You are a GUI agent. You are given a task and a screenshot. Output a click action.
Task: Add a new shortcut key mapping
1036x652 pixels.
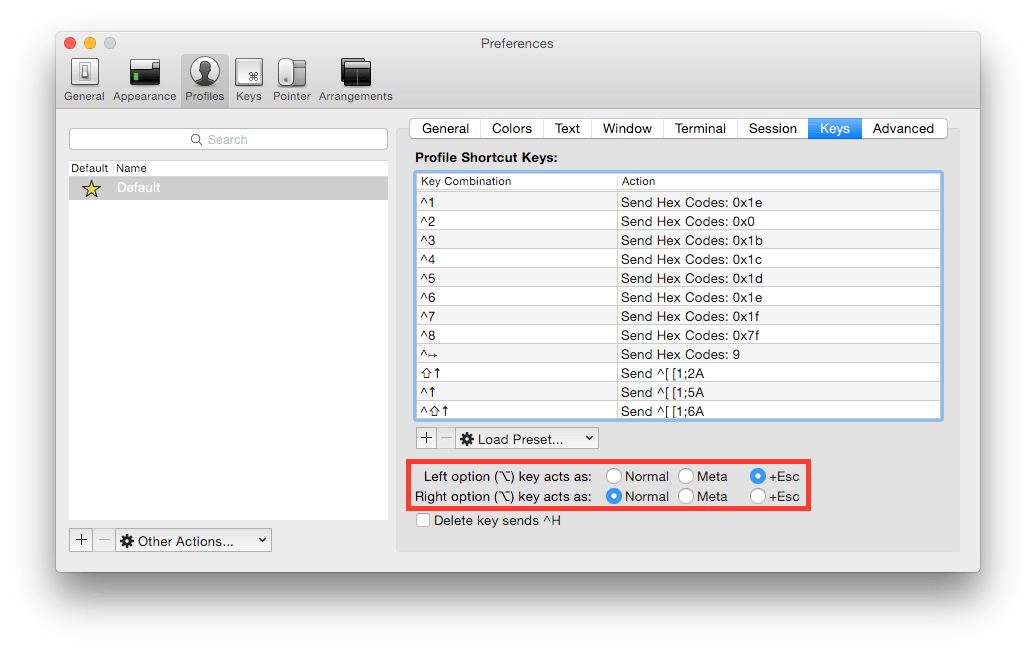coord(426,438)
